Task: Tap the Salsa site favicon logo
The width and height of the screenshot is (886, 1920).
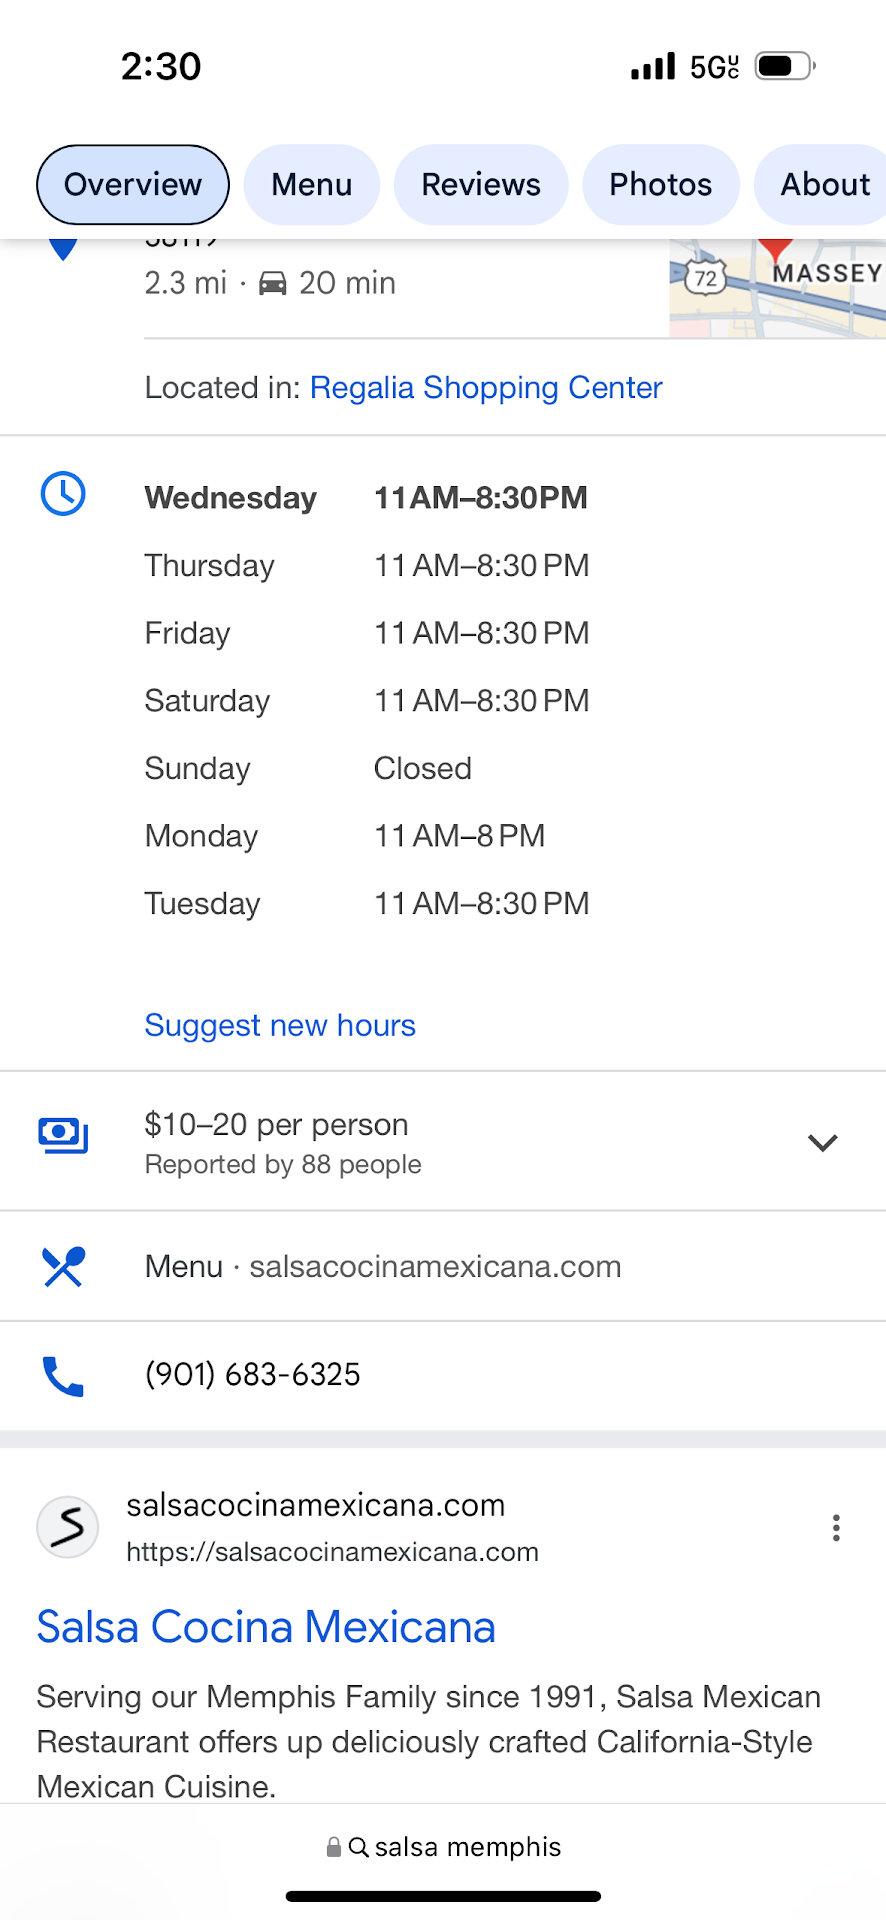Action: (x=67, y=1527)
